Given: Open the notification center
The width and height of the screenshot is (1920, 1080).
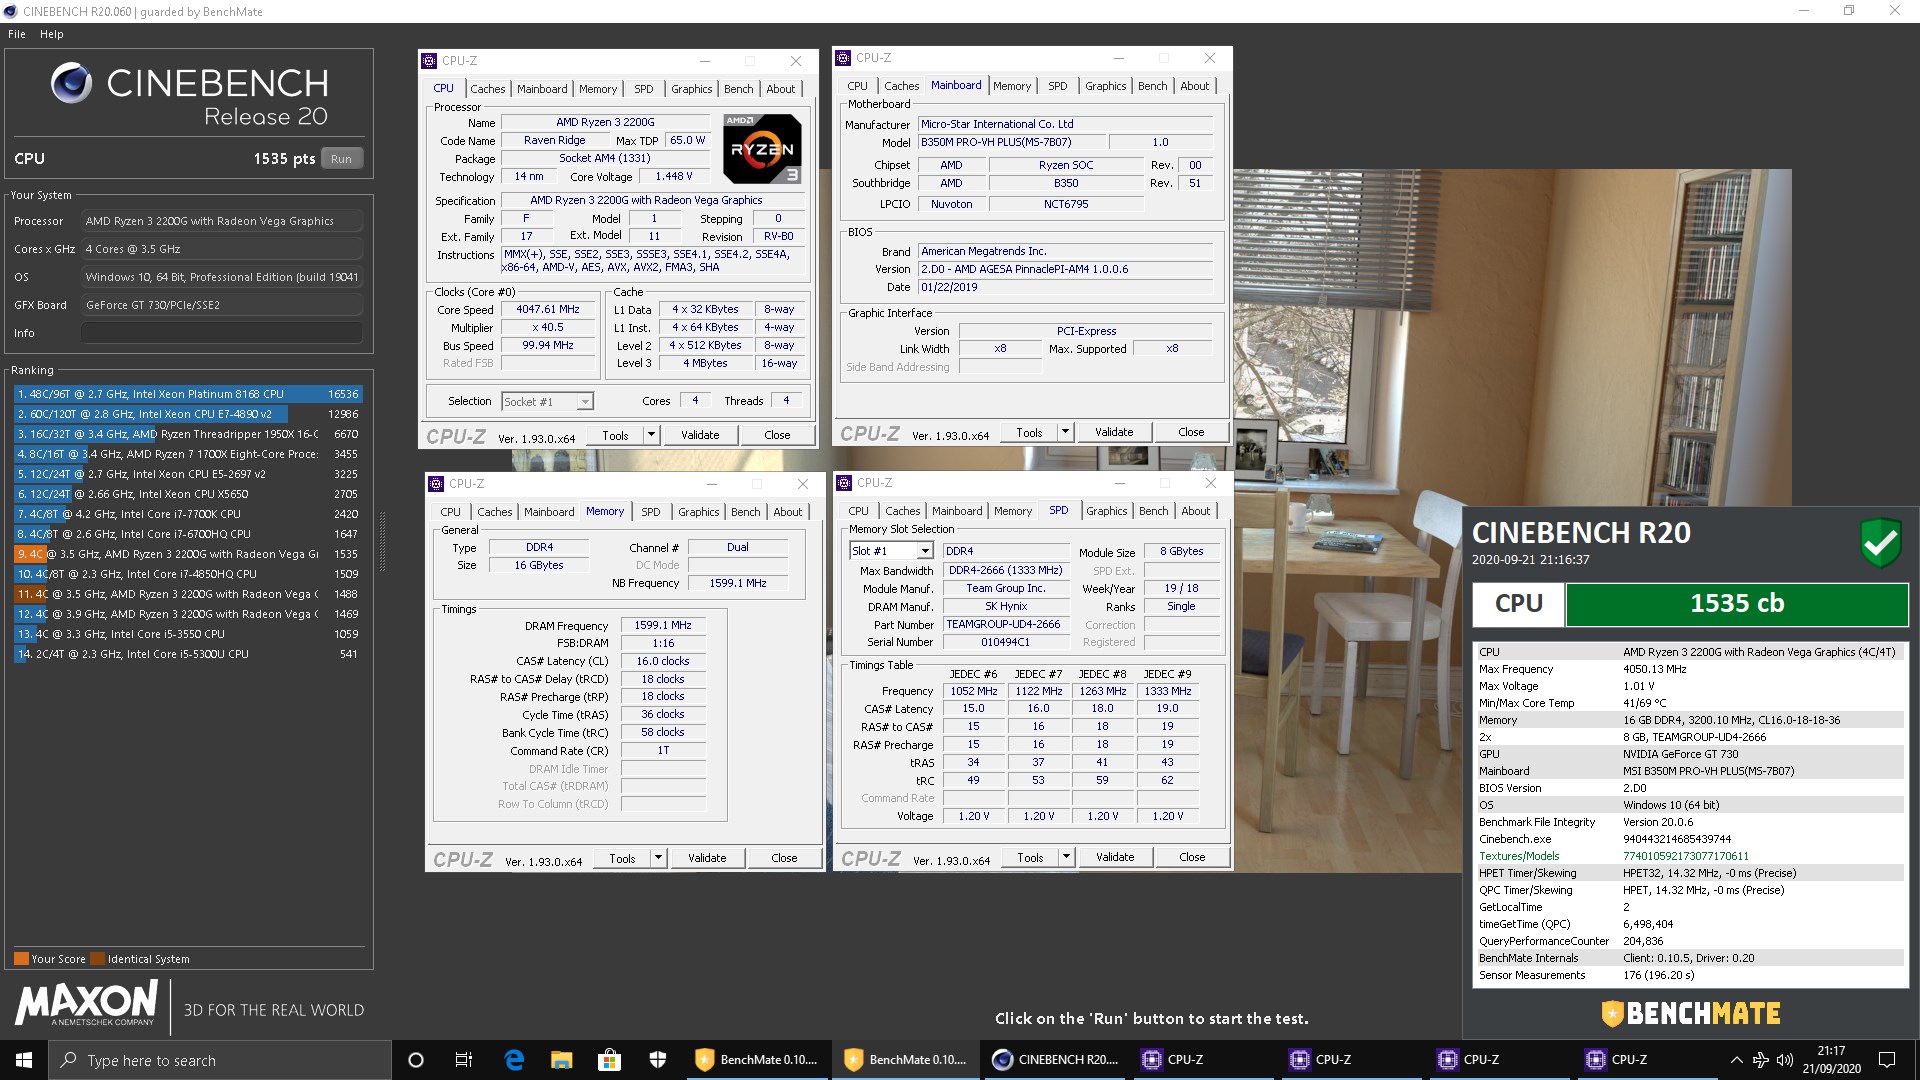Looking at the screenshot, I should tap(1887, 1060).
